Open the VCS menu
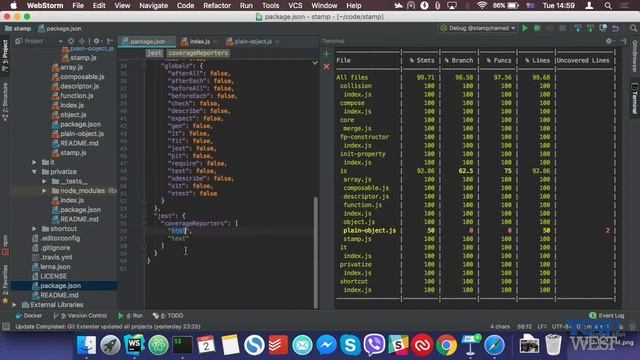 (x=295, y=5)
